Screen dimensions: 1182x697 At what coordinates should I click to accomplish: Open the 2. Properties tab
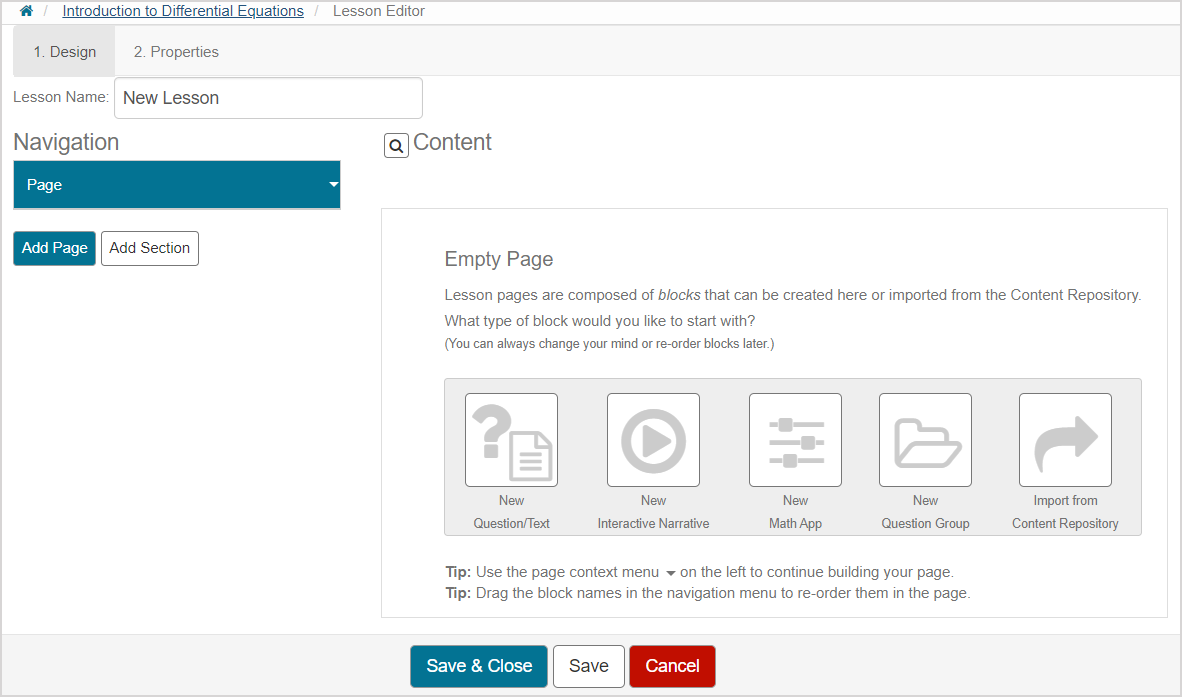(176, 52)
